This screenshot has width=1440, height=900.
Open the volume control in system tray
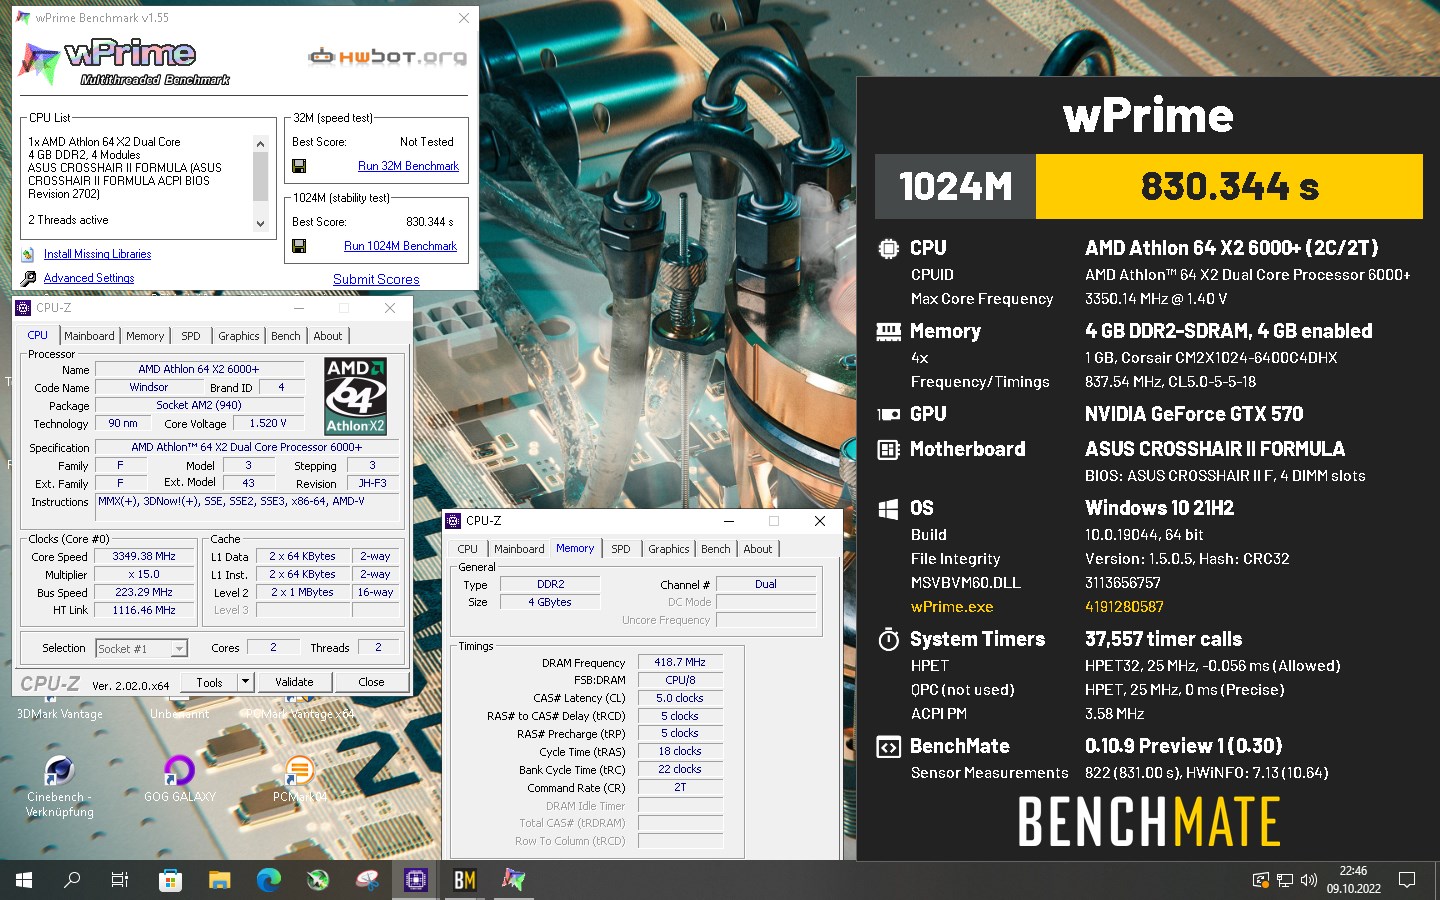click(x=1309, y=880)
